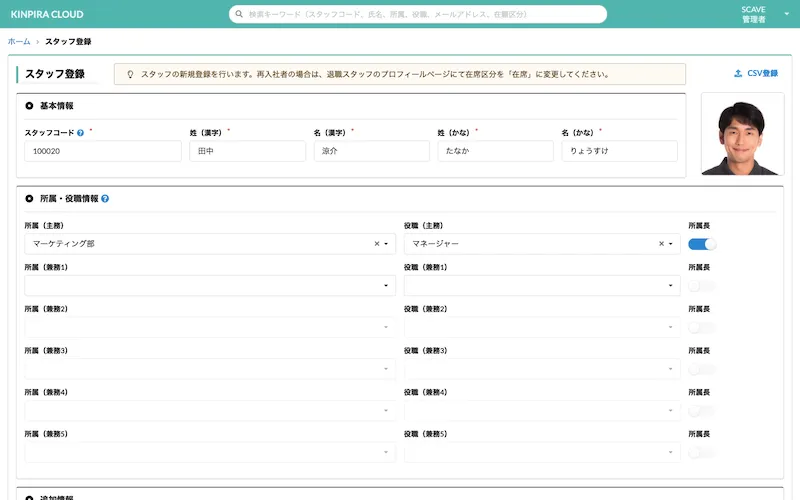
Task: Collapse the 基本情報 section icon
Action: (x=29, y=105)
